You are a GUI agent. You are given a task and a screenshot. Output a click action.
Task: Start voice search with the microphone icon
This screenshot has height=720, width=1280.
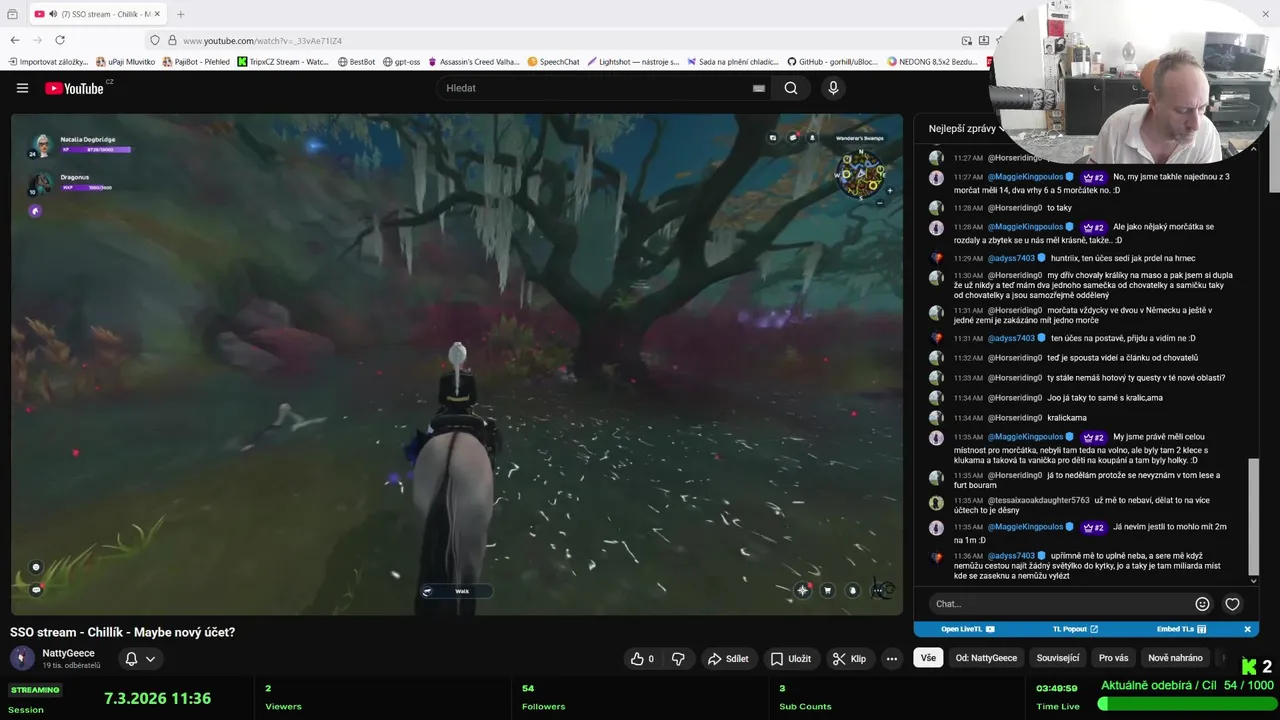pyautogui.click(x=833, y=88)
